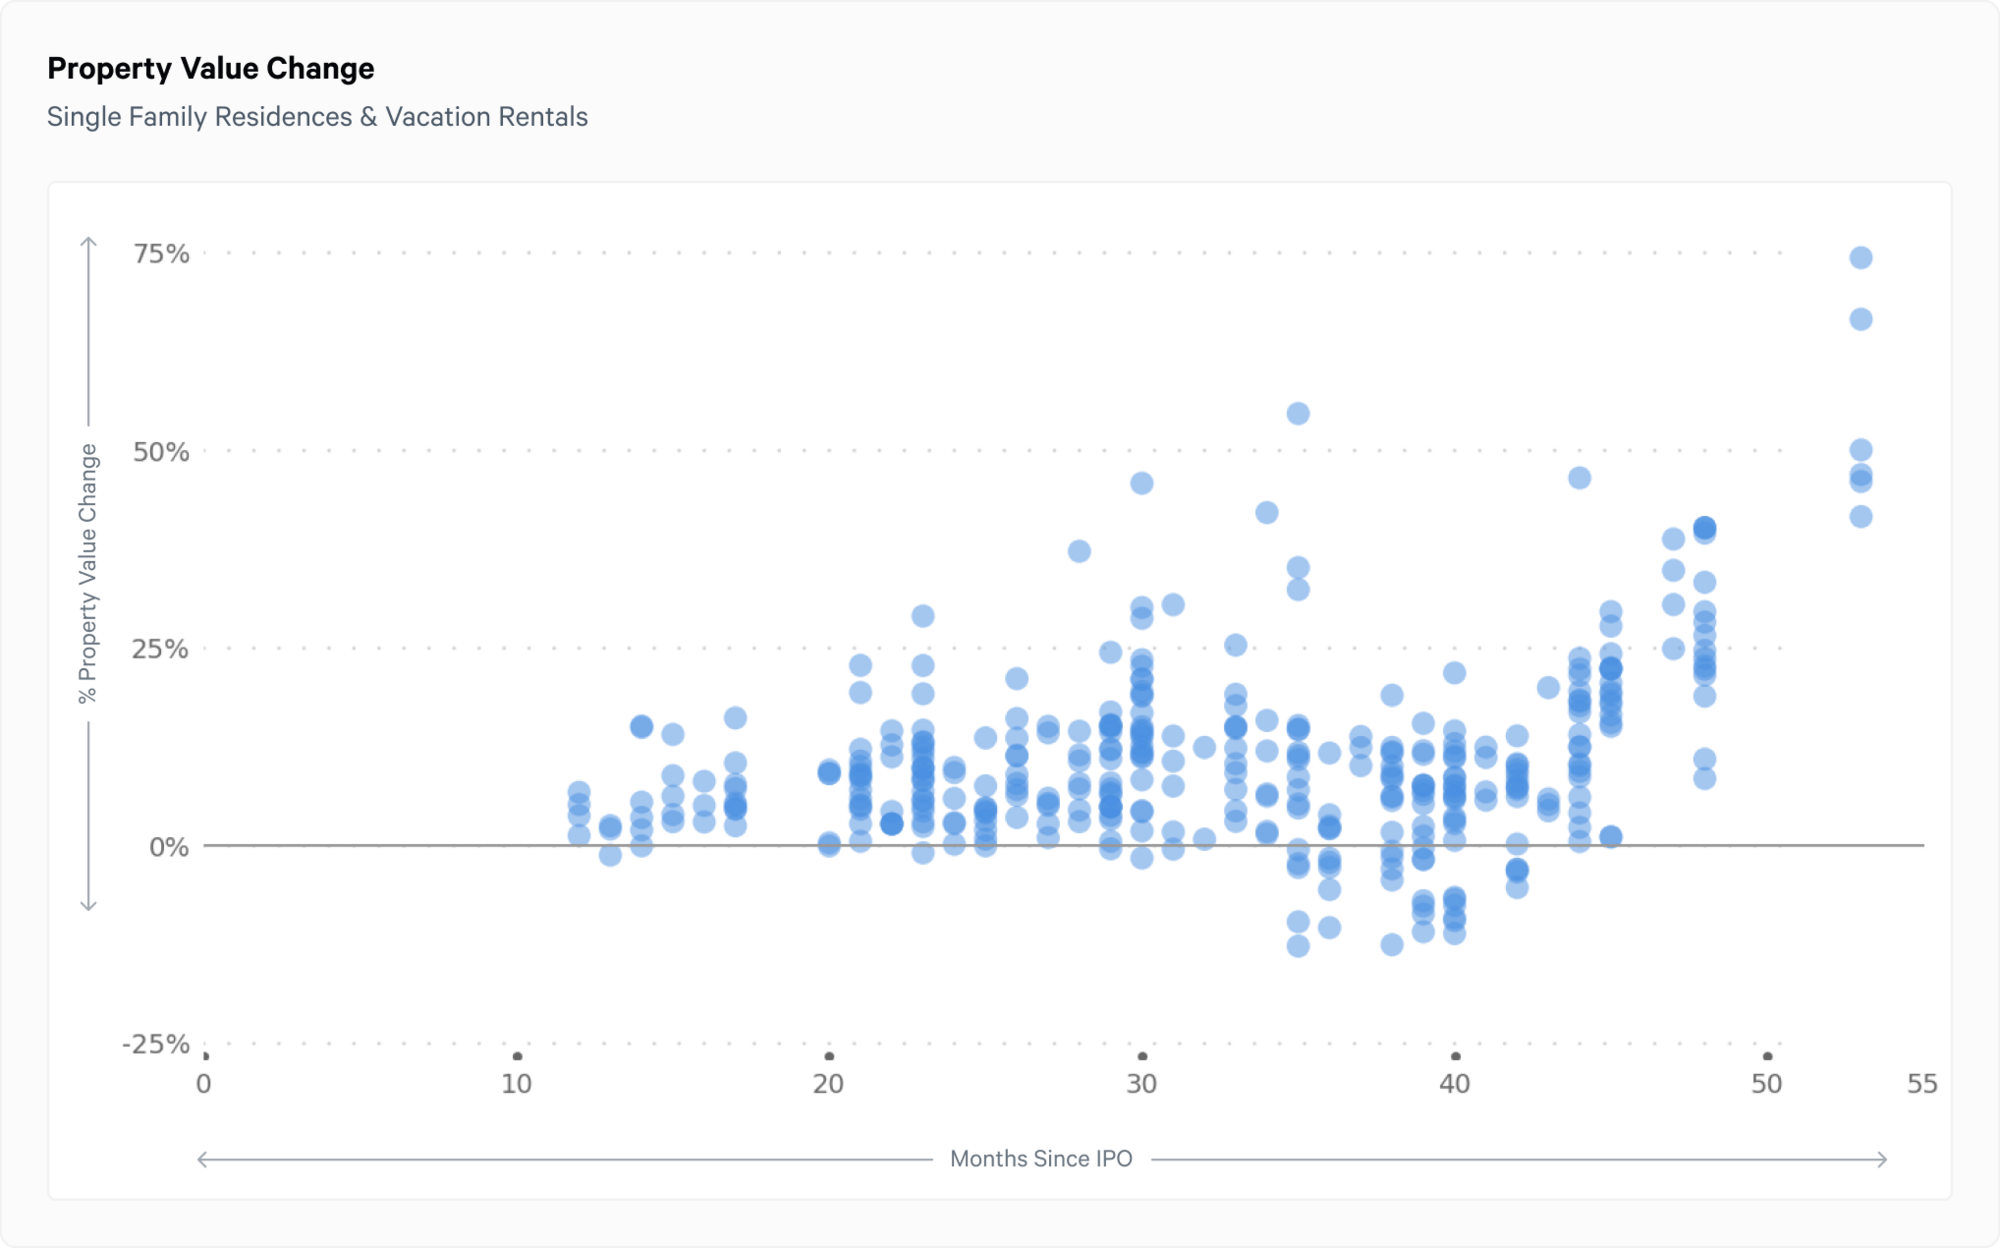Click the 30 tick on the x-axis
Viewport: 2000px width, 1248px height.
tap(1141, 1084)
